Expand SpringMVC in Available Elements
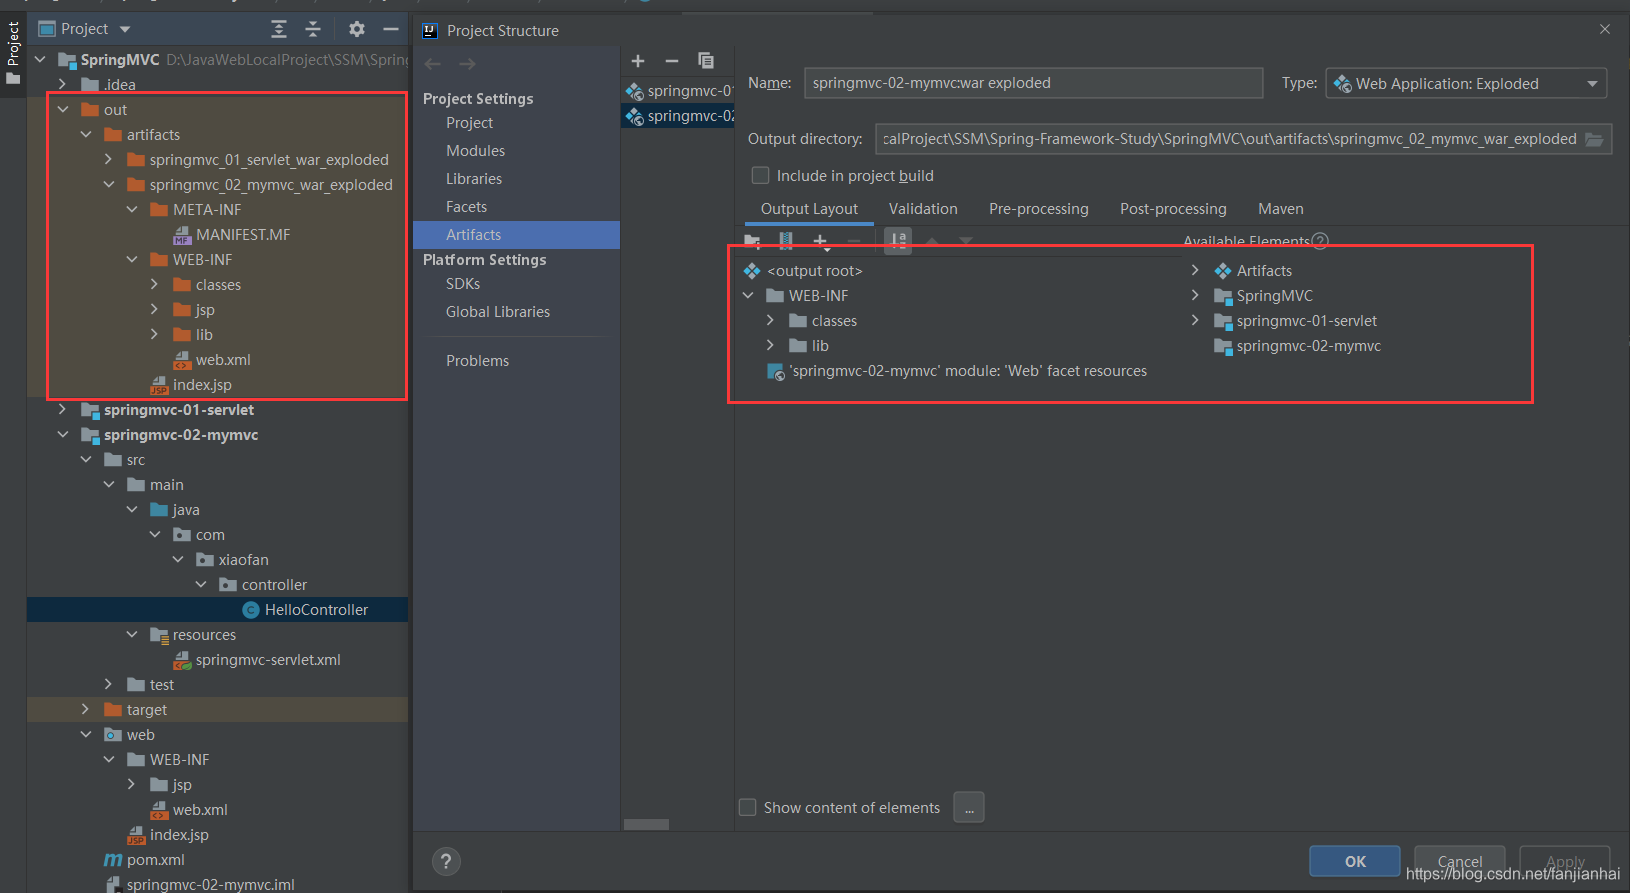 1195,296
